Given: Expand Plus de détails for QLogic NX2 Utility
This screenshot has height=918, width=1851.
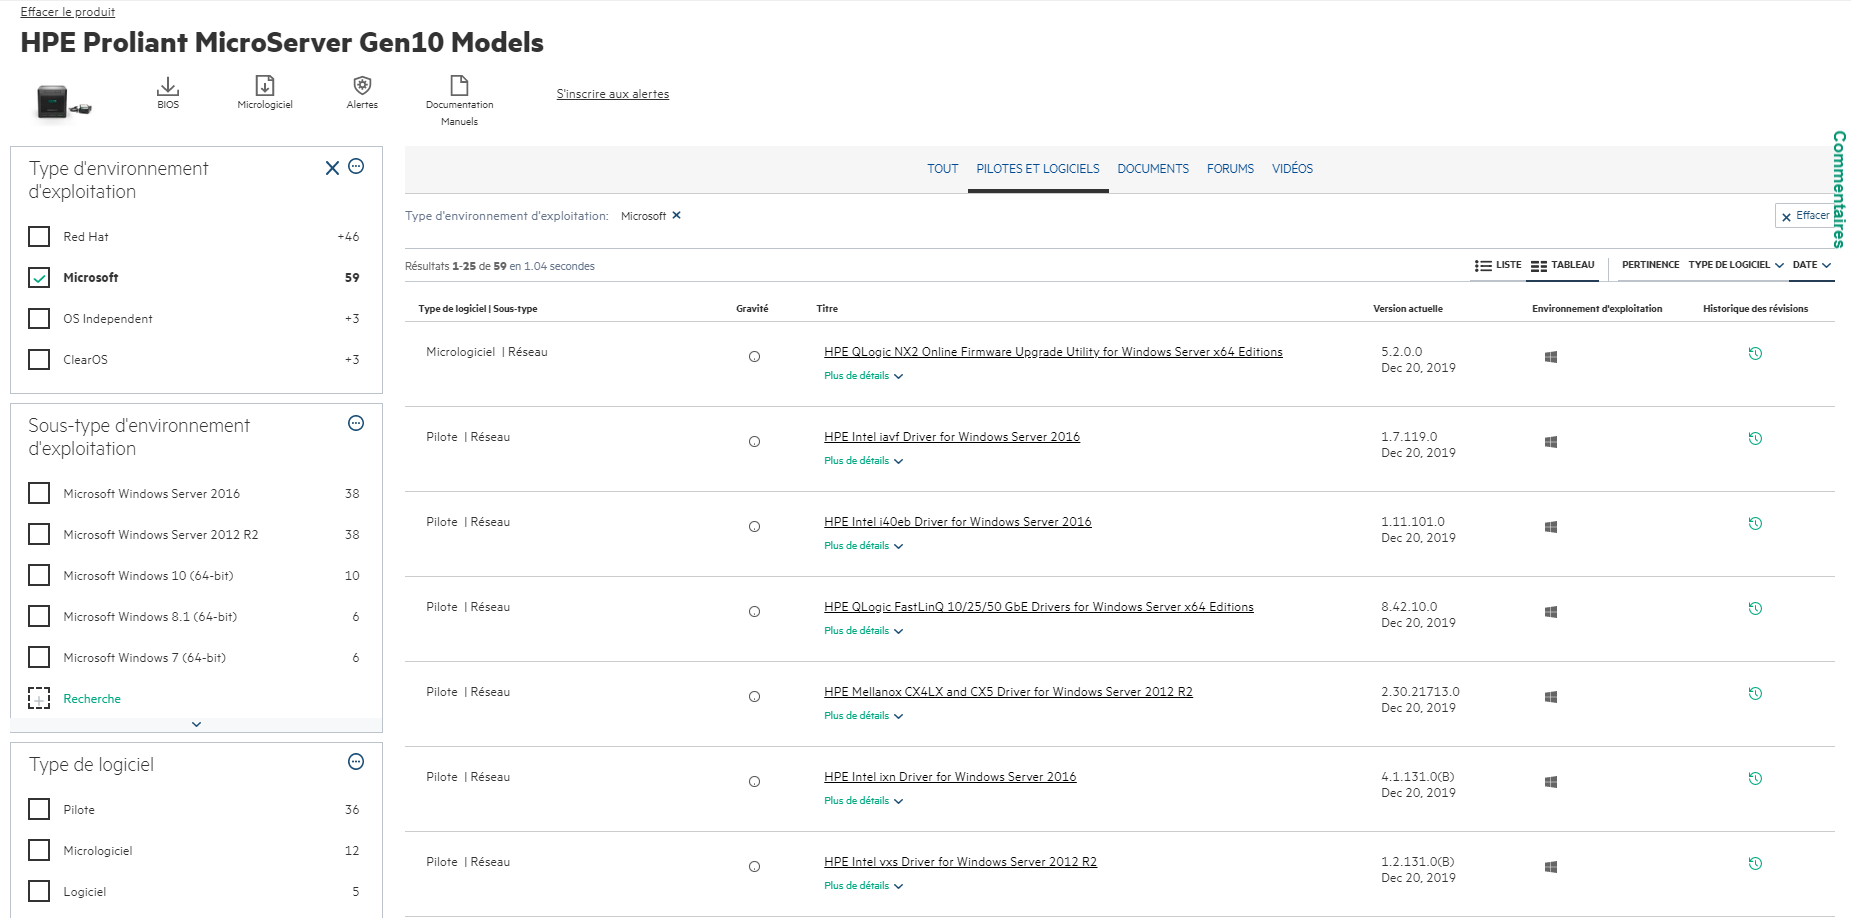Looking at the screenshot, I should (x=863, y=376).
